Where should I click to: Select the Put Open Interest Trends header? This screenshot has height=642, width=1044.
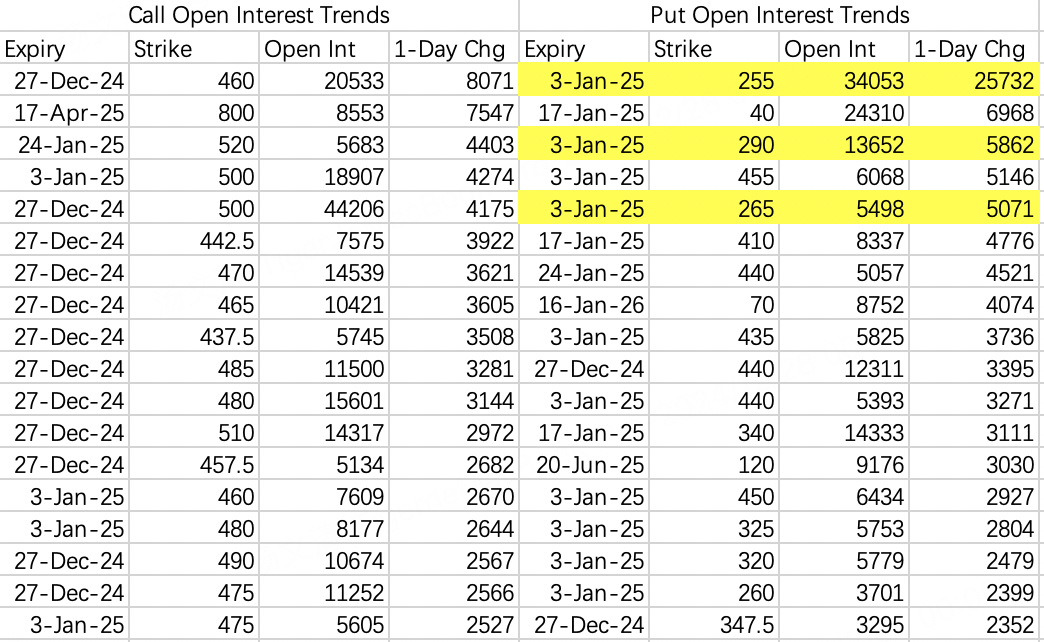(780, 15)
